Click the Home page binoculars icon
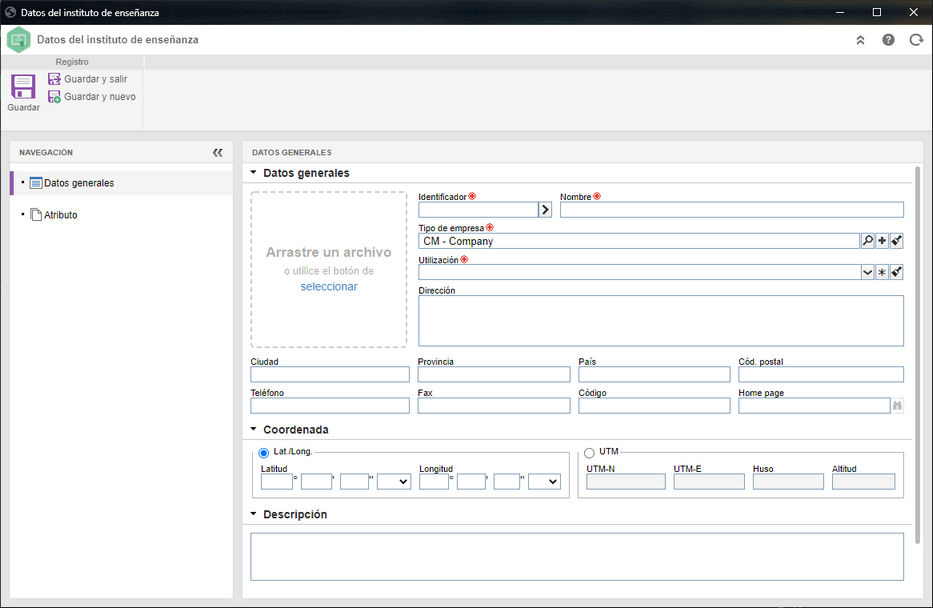Image resolution: width=933 pixels, height=608 pixels. 897,406
